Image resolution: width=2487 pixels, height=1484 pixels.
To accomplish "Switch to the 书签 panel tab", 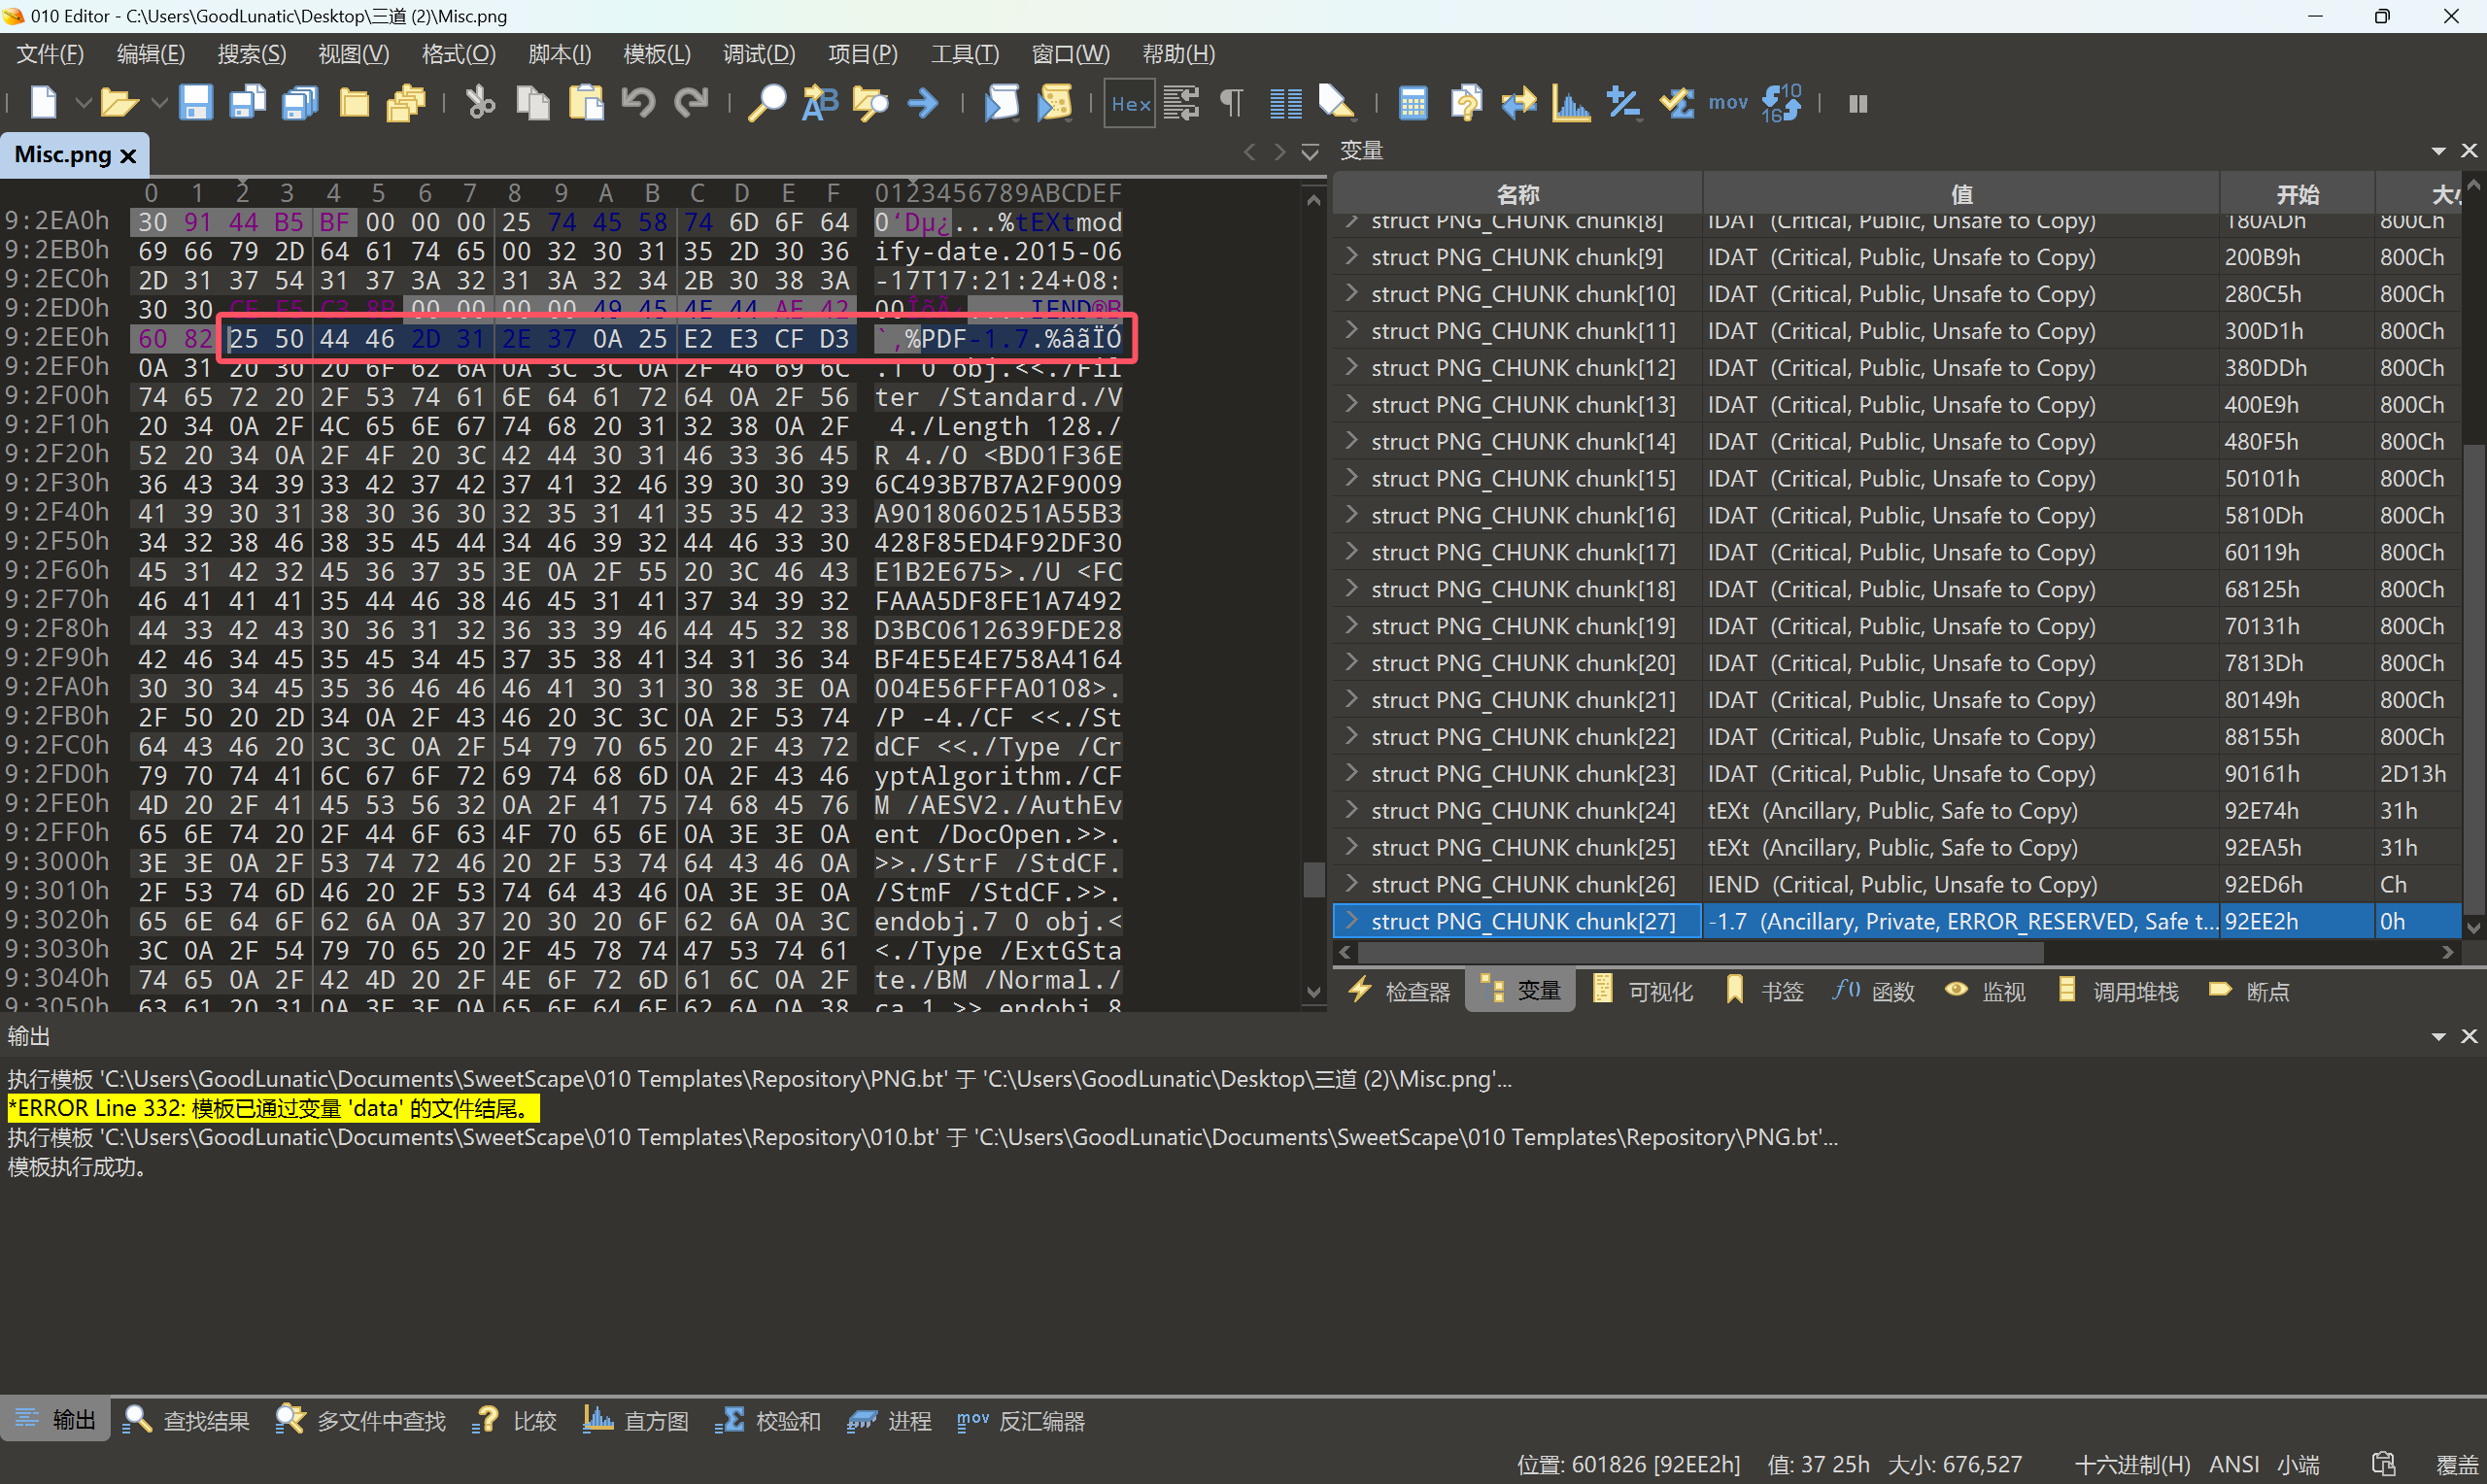I will click(1765, 991).
